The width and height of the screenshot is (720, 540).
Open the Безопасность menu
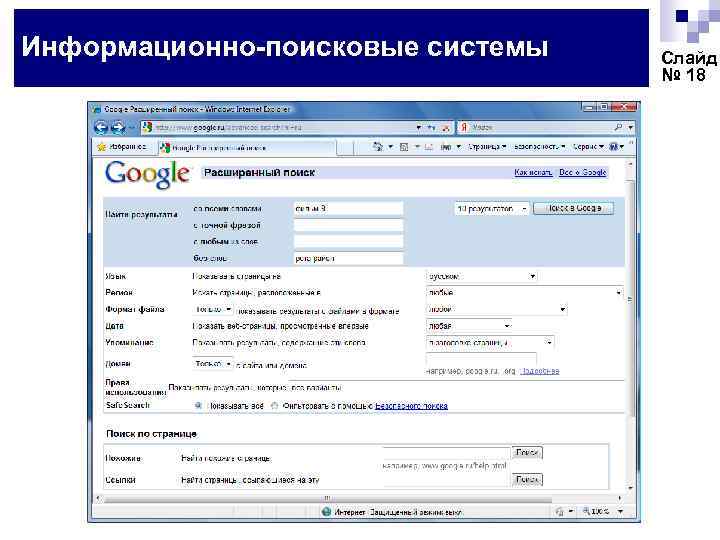point(539,147)
